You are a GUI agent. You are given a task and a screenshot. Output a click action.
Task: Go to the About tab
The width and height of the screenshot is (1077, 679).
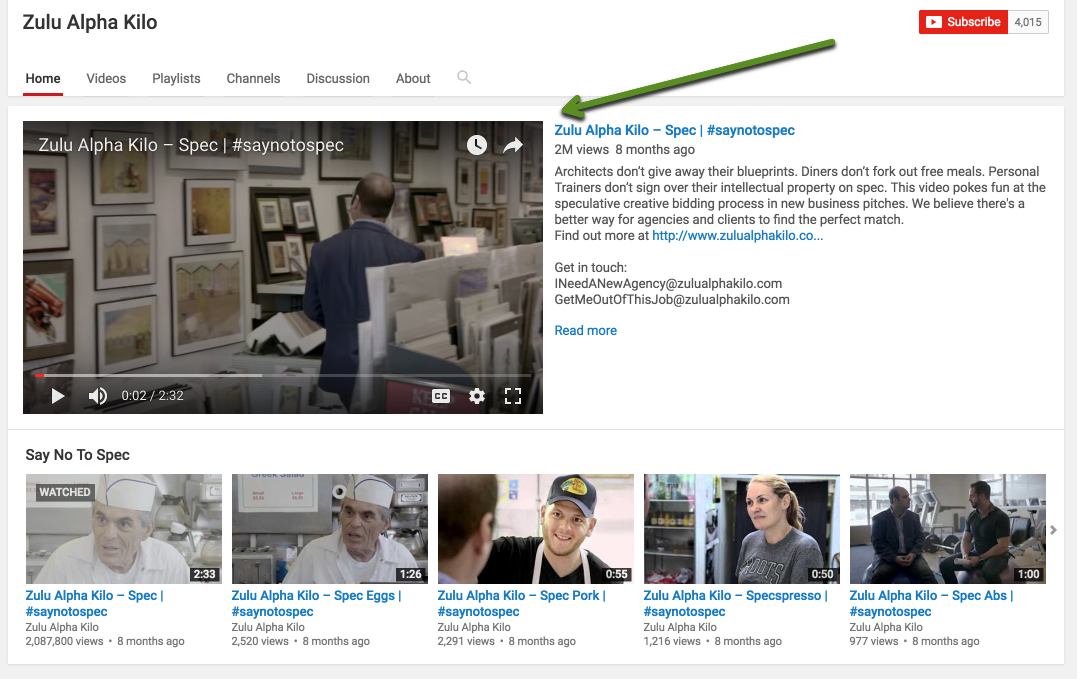pyautogui.click(x=413, y=78)
